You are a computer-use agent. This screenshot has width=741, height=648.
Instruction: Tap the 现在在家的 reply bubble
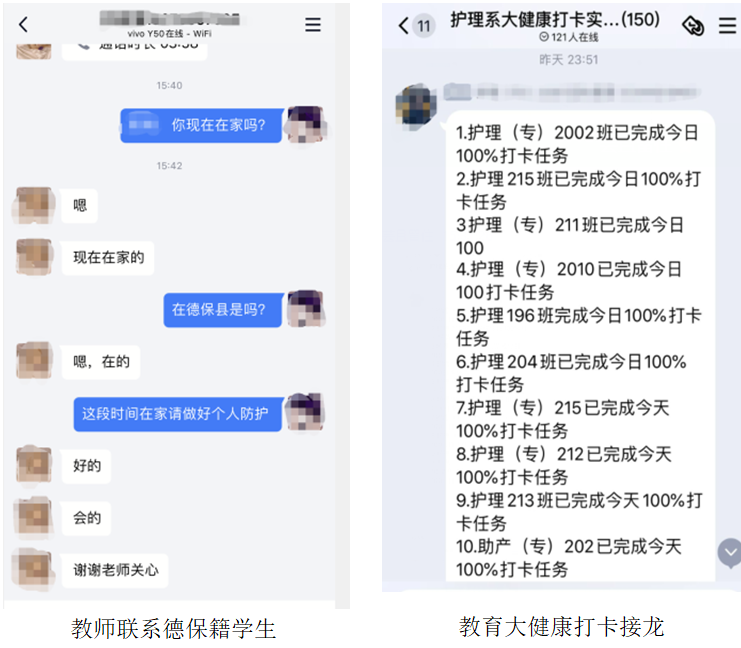(x=108, y=258)
